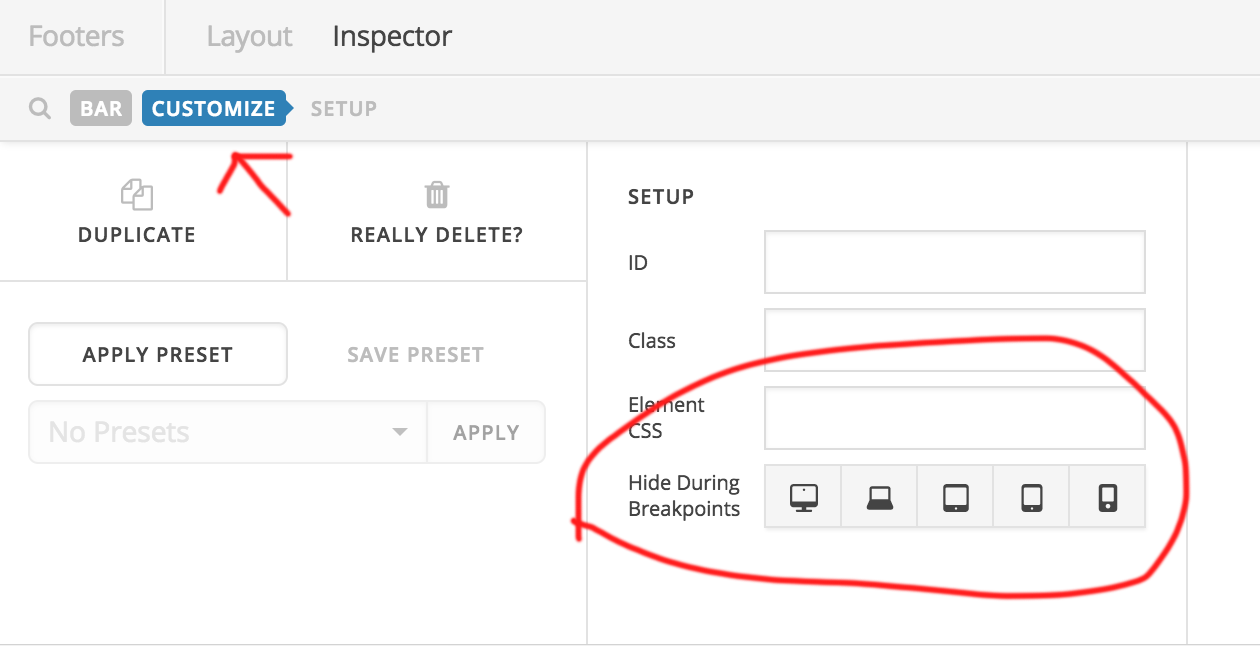The width and height of the screenshot is (1260, 646).
Task: Click into the ID input field
Action: [x=954, y=262]
